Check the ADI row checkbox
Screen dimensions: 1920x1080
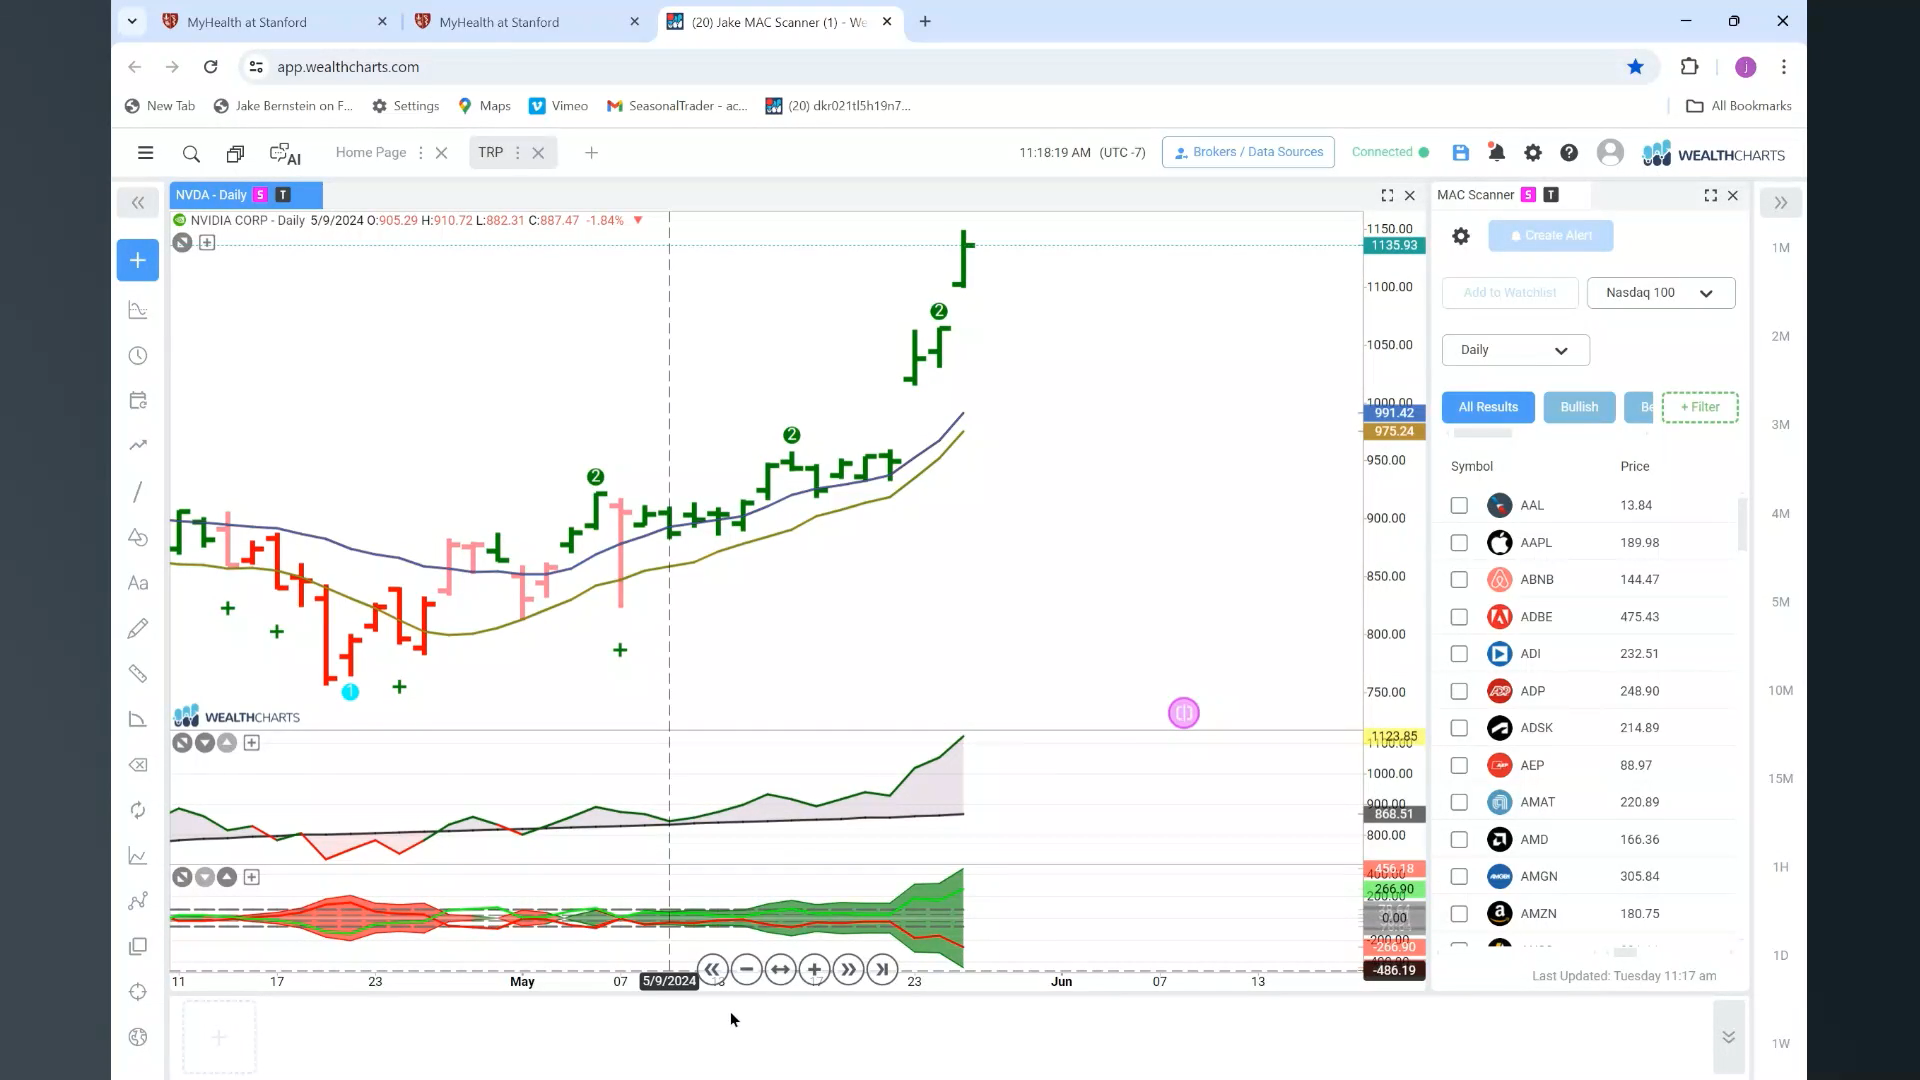pyautogui.click(x=1459, y=654)
